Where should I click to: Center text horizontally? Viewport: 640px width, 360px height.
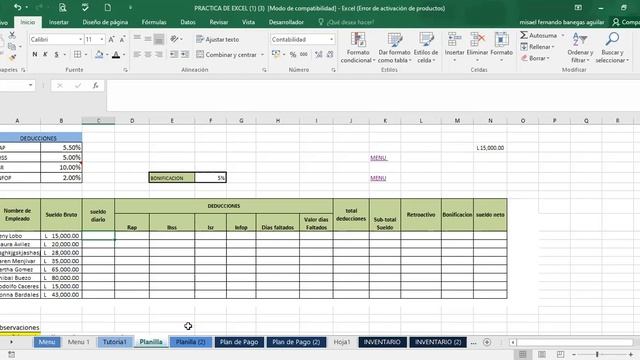pos(148,54)
